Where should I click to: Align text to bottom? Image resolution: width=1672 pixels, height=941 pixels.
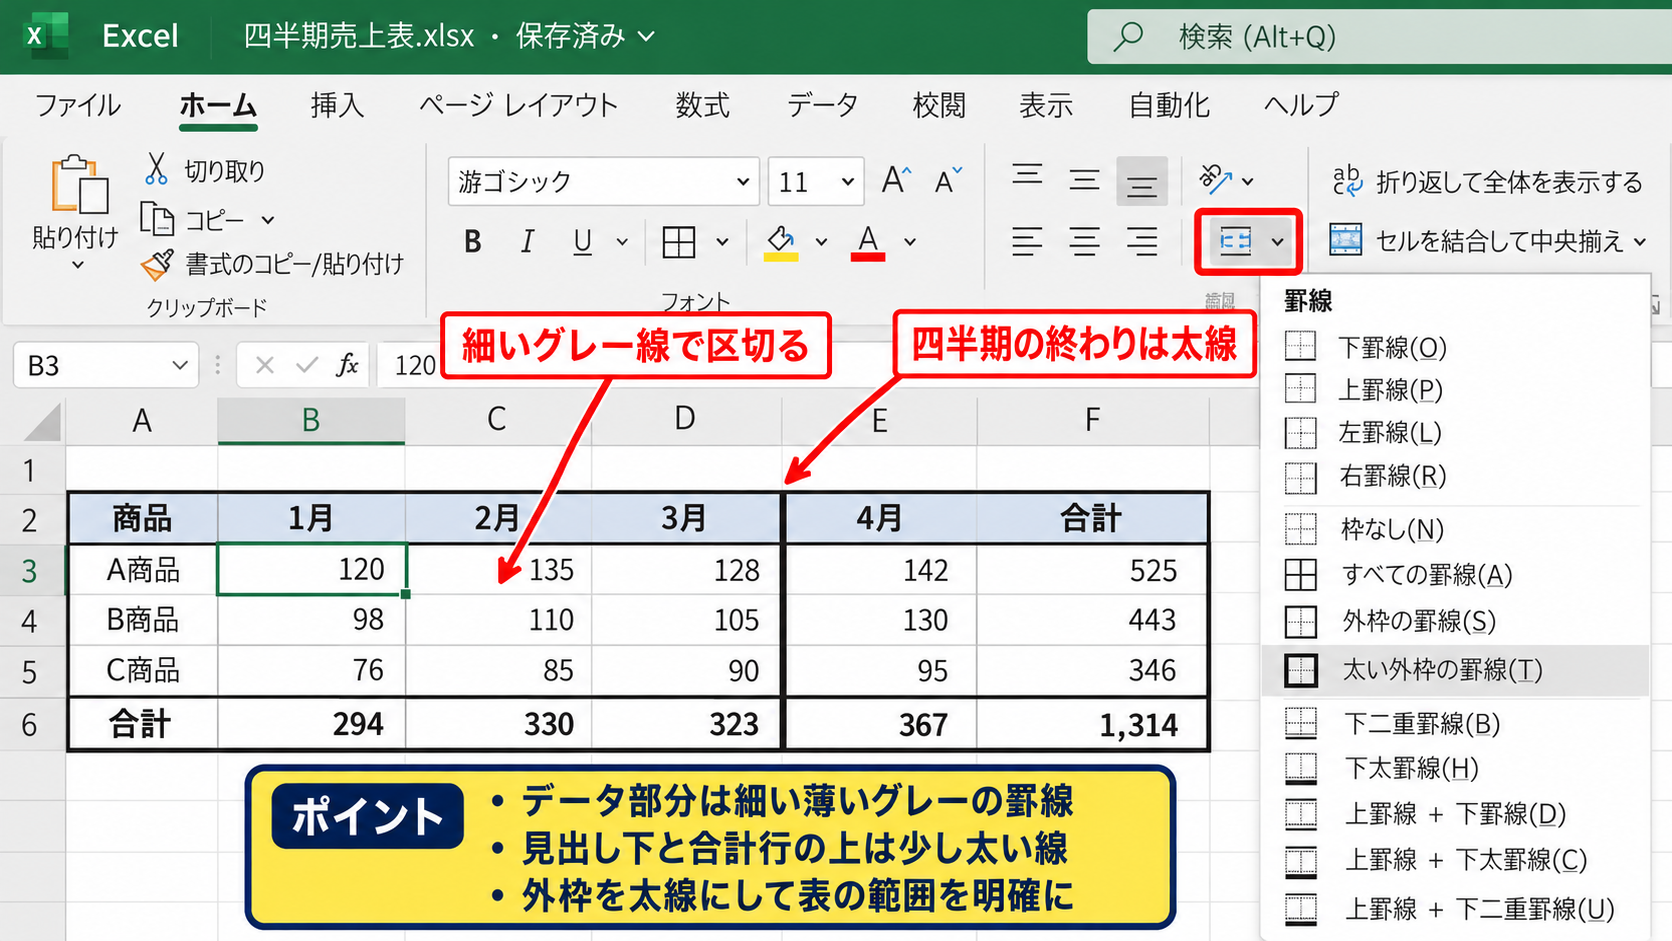[x=1141, y=182]
